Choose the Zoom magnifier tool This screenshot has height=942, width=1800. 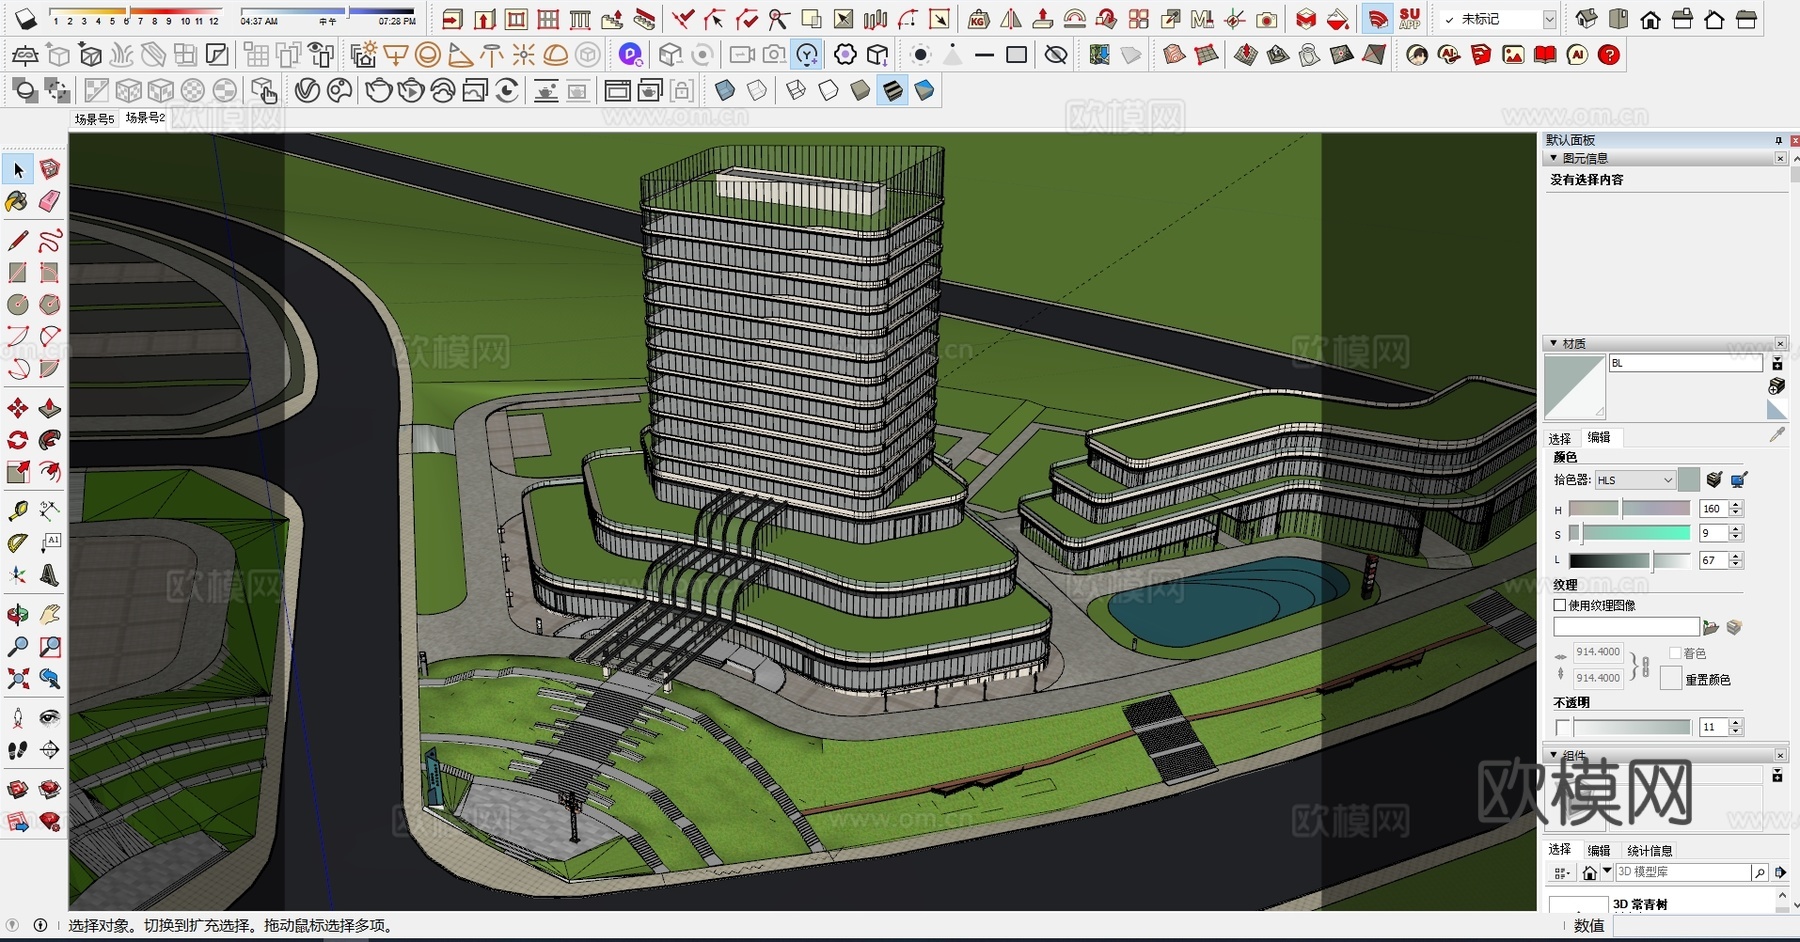pyautogui.click(x=18, y=647)
